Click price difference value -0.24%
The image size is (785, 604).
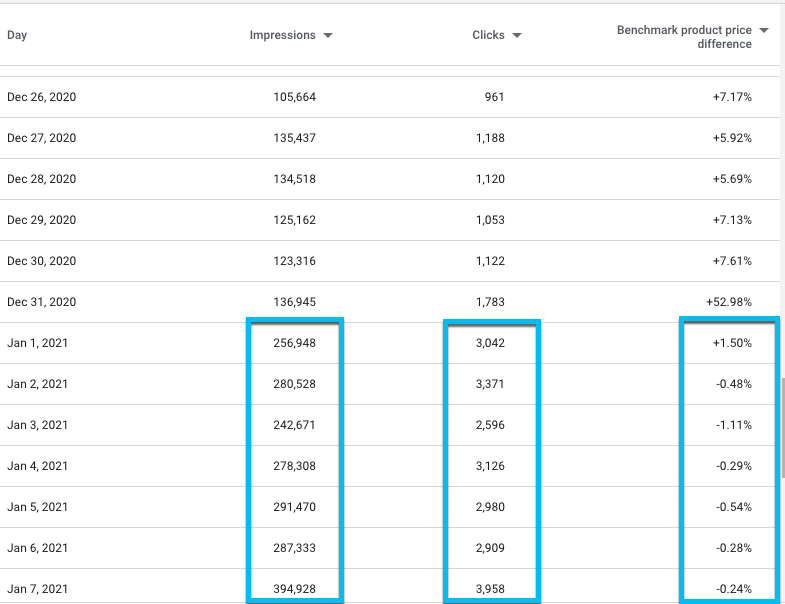734,589
